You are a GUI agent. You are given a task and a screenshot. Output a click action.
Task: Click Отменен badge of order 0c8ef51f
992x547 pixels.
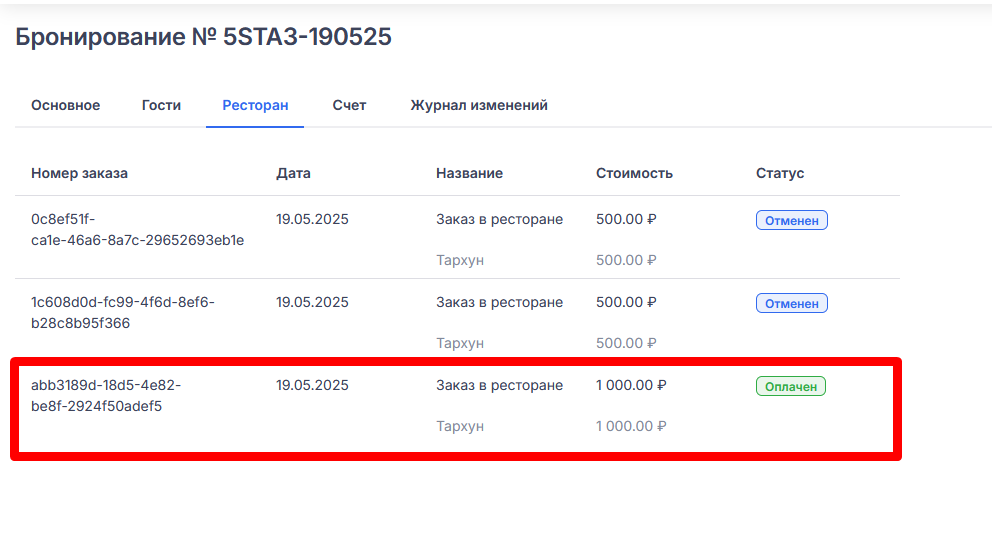pos(791,220)
